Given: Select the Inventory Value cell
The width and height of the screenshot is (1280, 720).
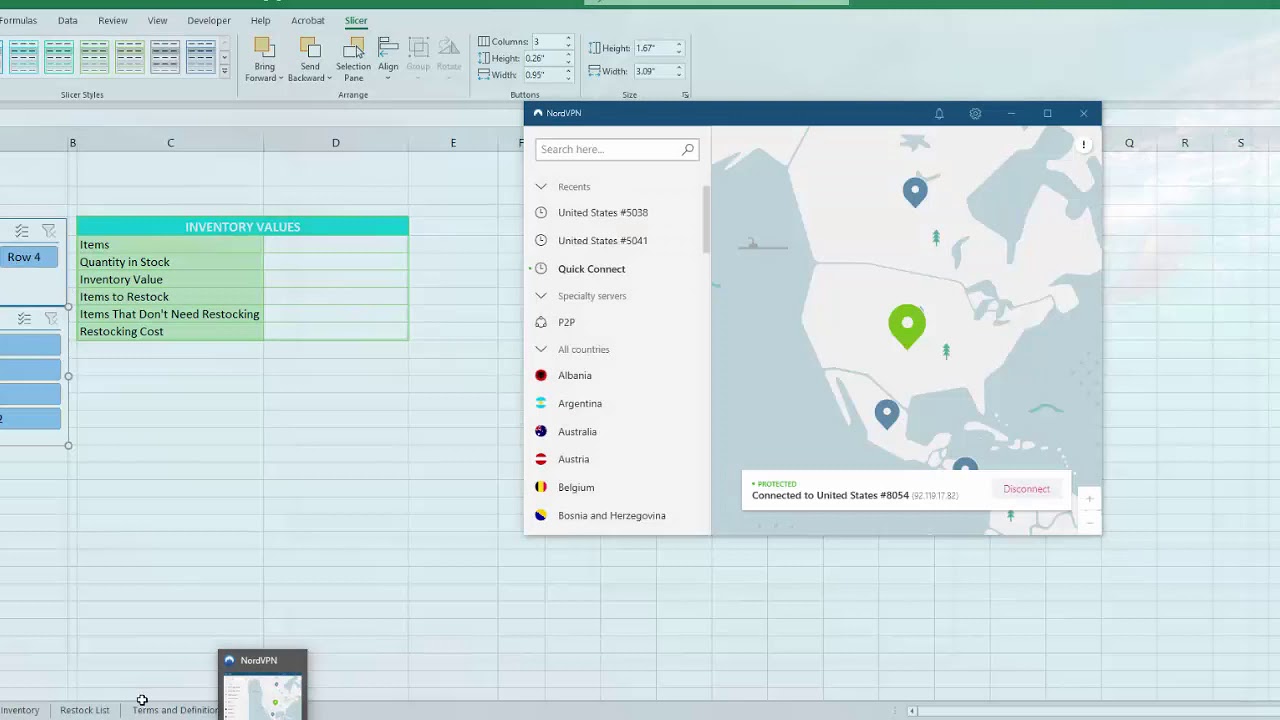Looking at the screenshot, I should [170, 279].
